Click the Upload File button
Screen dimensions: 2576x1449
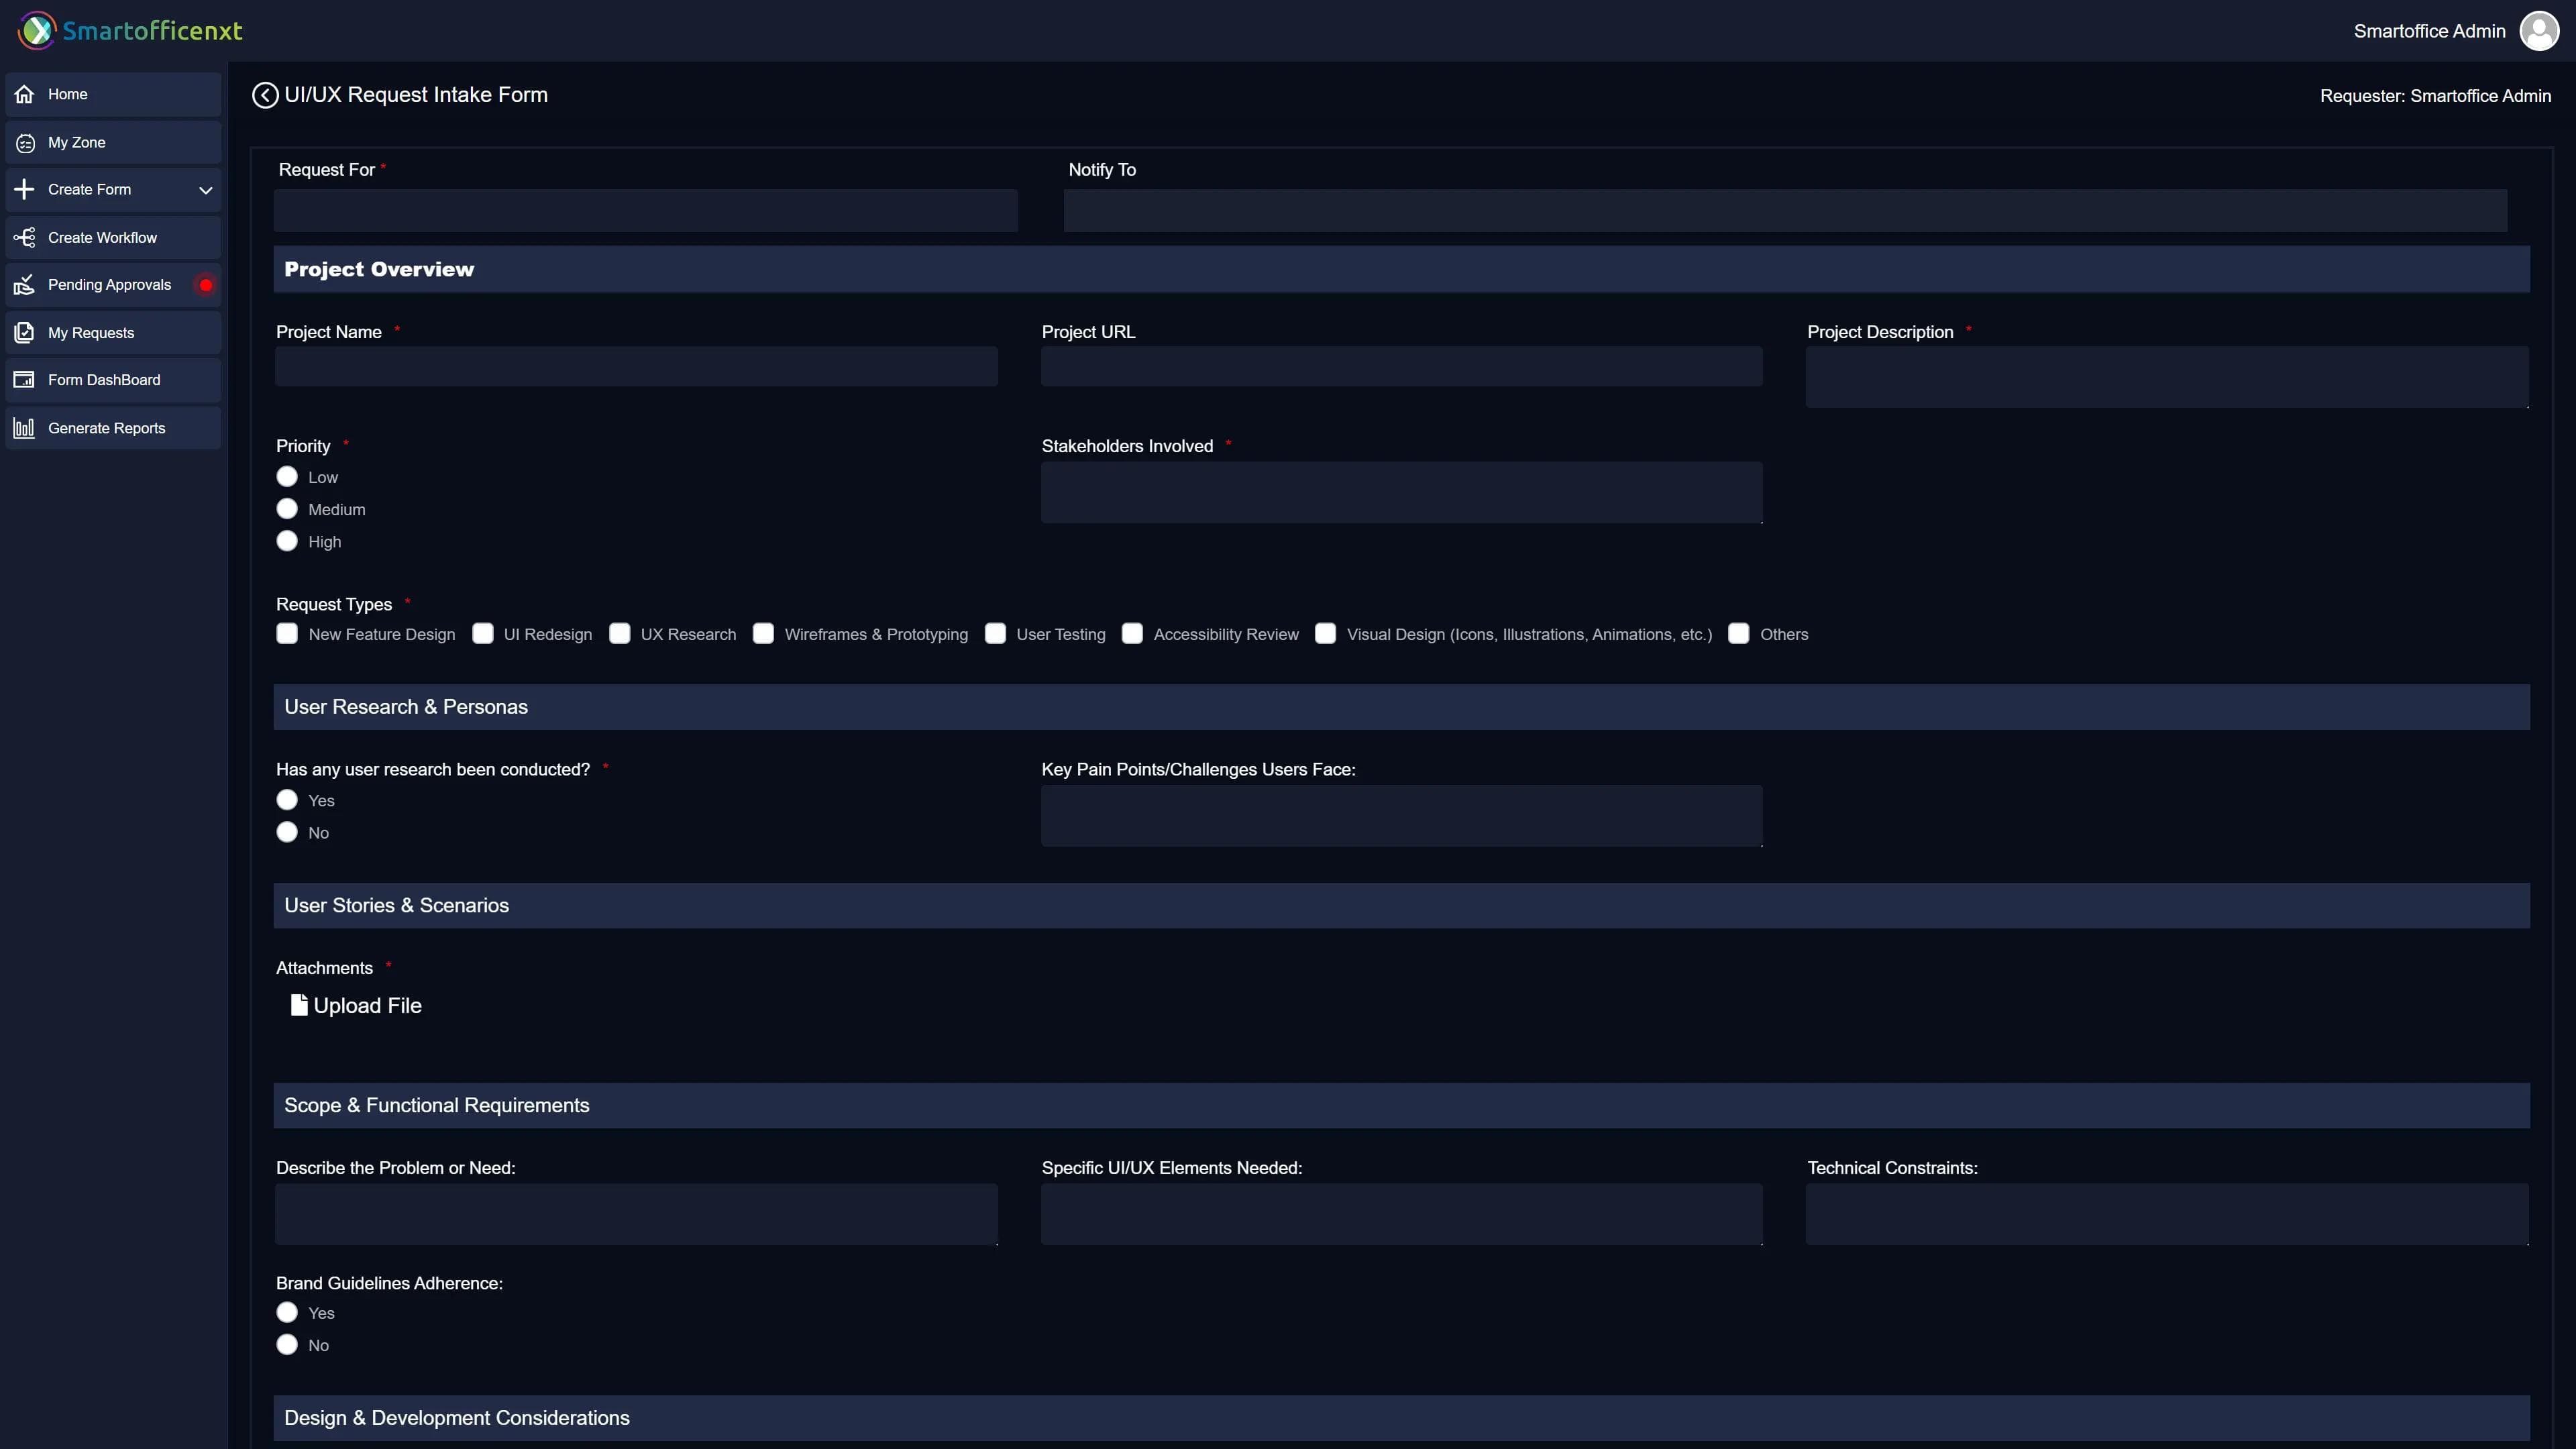[355, 1005]
